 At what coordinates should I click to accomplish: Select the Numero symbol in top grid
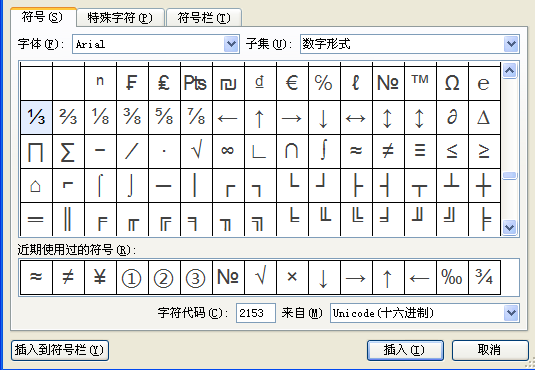click(388, 83)
